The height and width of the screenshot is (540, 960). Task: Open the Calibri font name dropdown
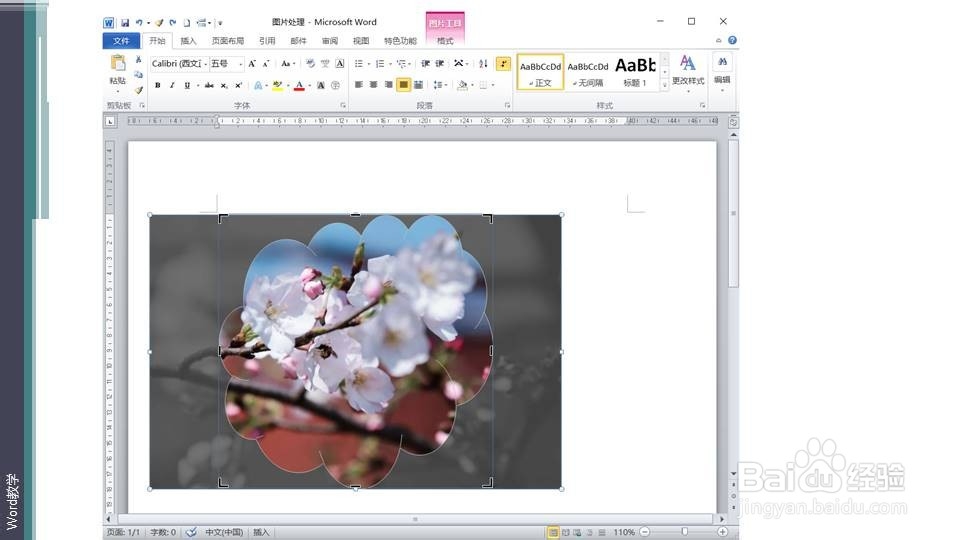(x=206, y=64)
